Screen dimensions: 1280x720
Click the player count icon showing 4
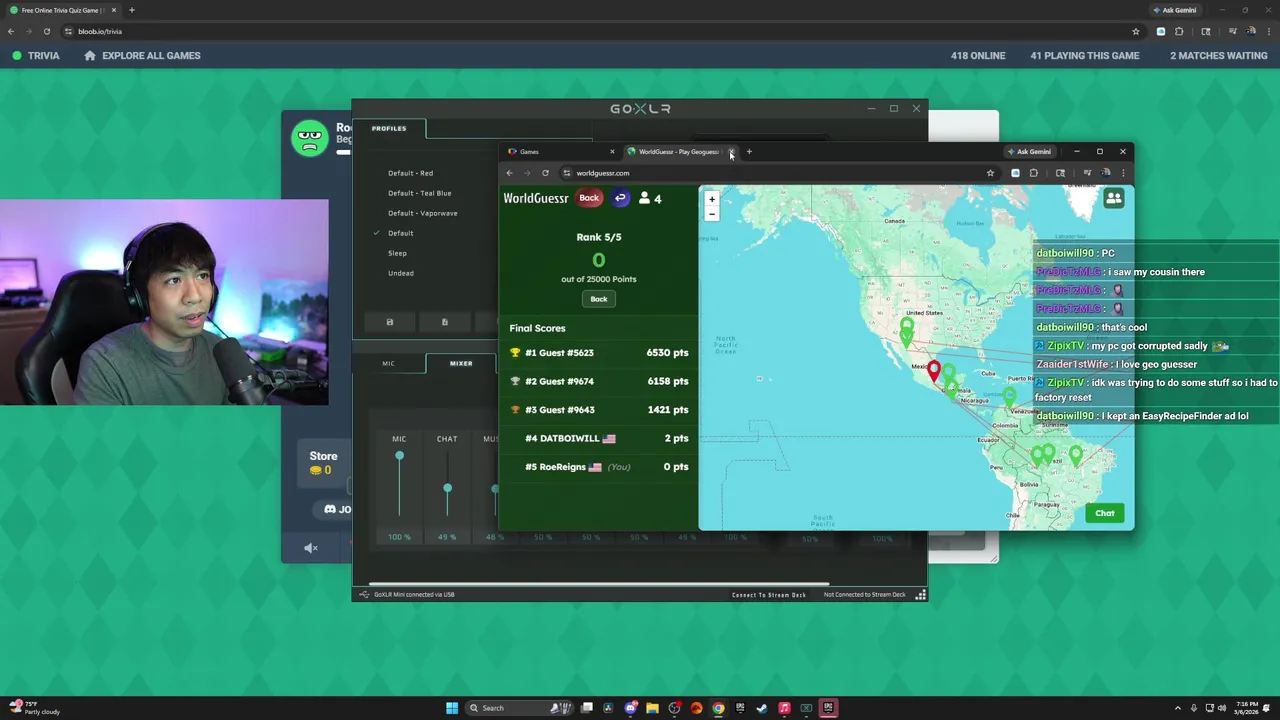pyautogui.click(x=650, y=198)
